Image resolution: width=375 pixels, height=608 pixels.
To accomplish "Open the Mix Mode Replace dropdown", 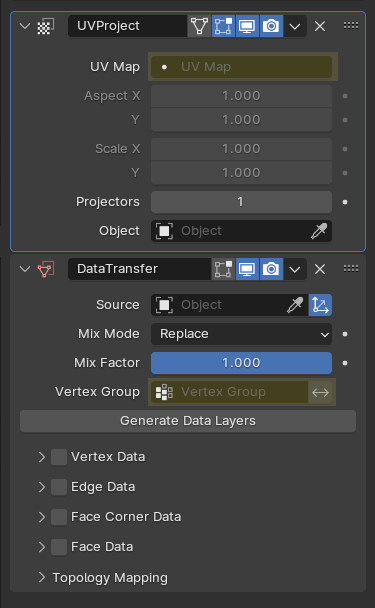I will [241, 334].
